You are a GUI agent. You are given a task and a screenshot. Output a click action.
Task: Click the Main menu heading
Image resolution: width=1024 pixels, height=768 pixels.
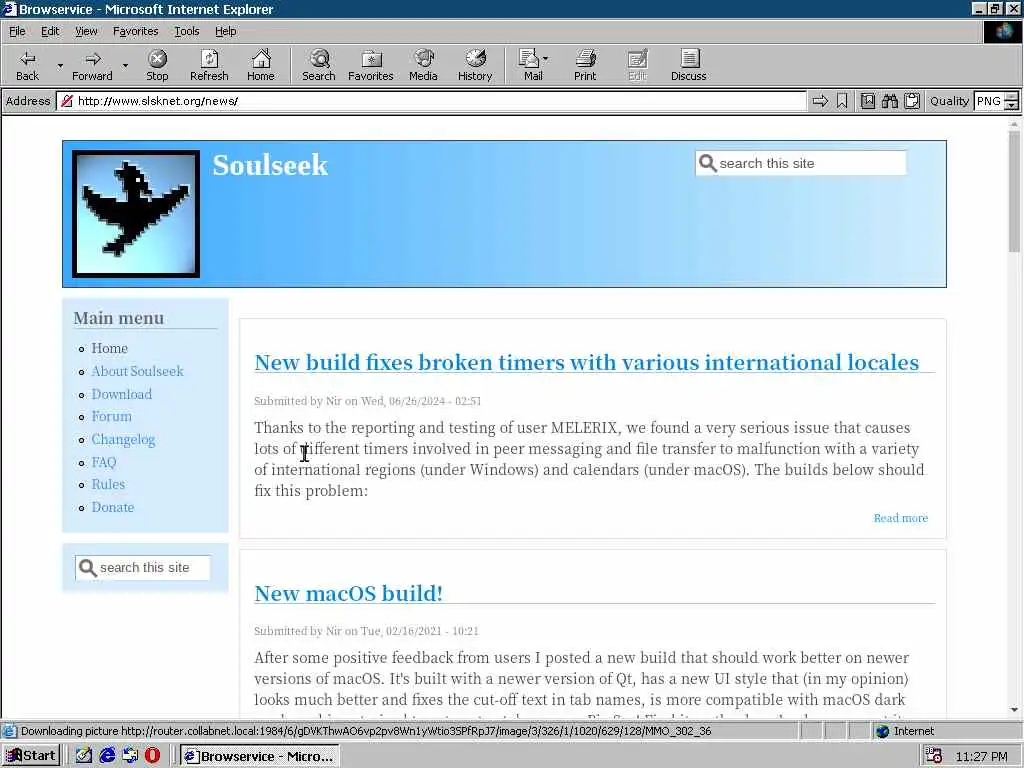[x=119, y=318]
